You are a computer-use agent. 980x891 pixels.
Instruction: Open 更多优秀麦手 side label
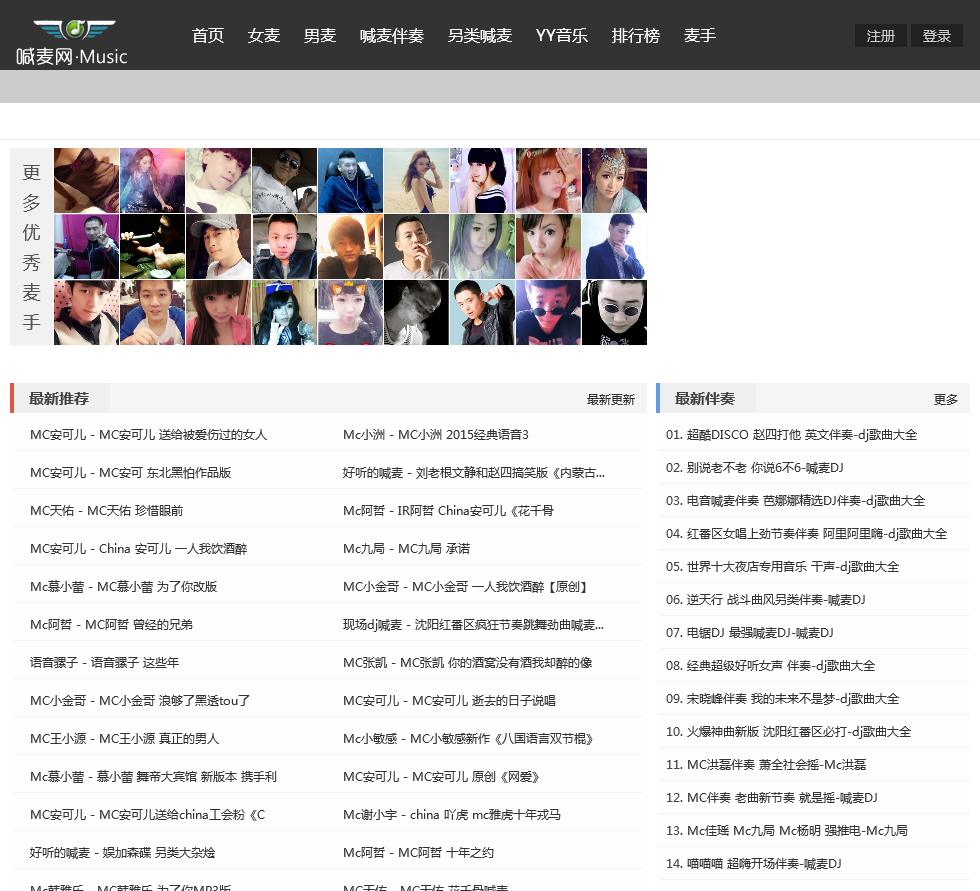click(x=31, y=247)
